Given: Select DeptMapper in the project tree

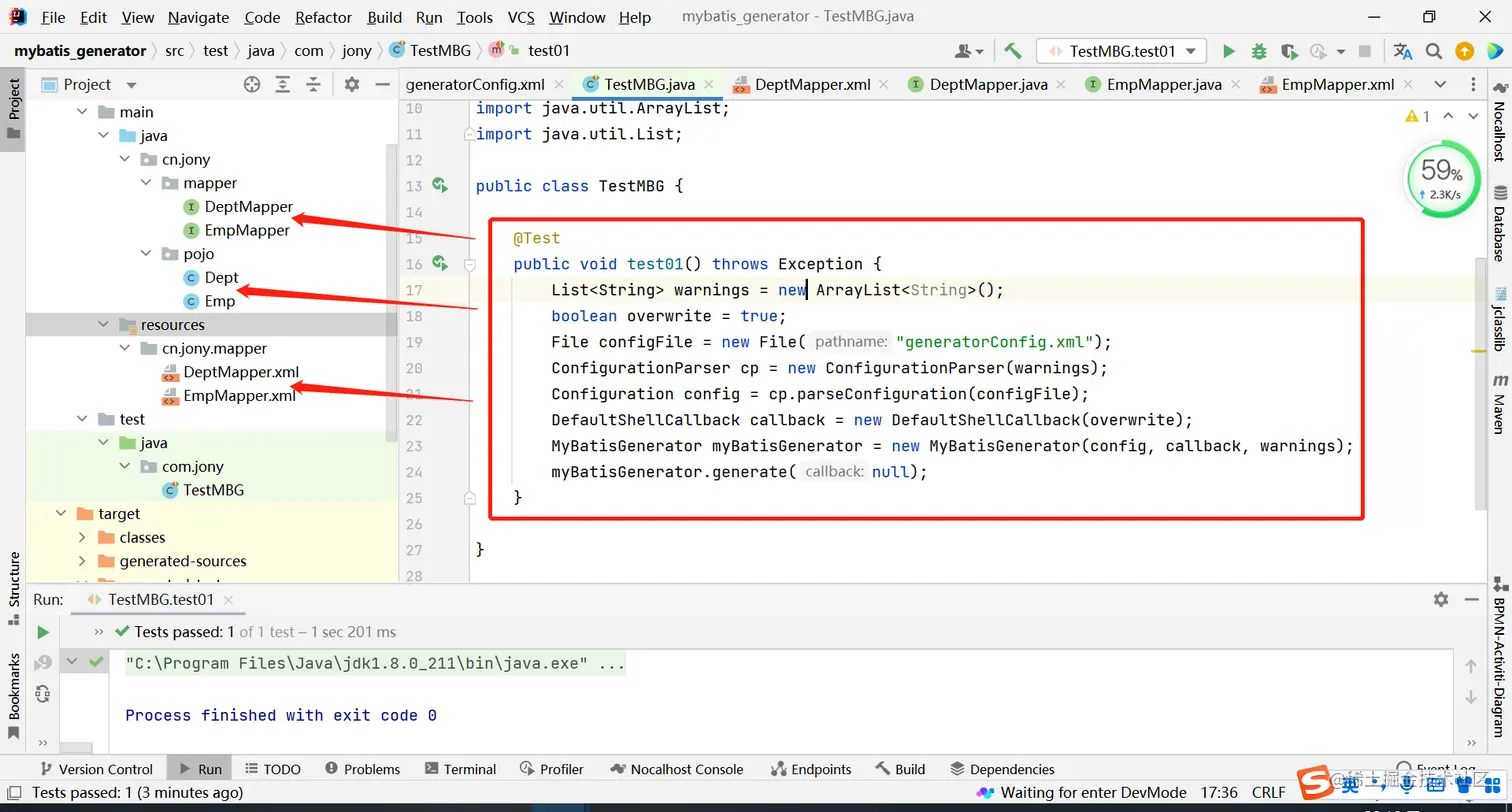Looking at the screenshot, I should tap(249, 207).
